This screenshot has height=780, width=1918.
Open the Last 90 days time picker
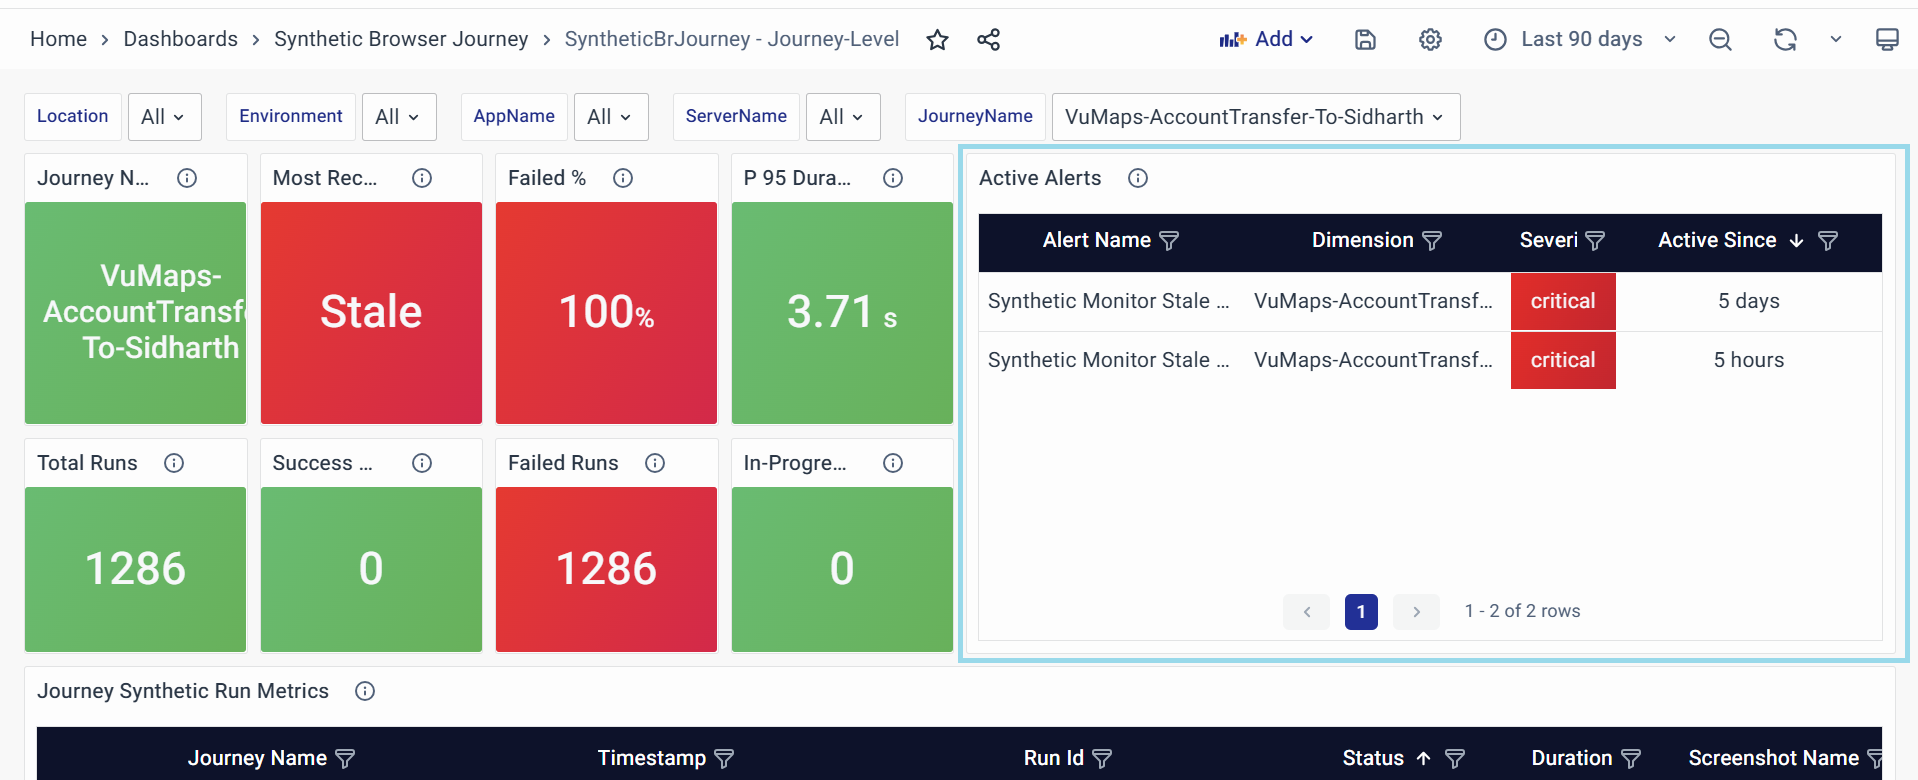[1580, 40]
